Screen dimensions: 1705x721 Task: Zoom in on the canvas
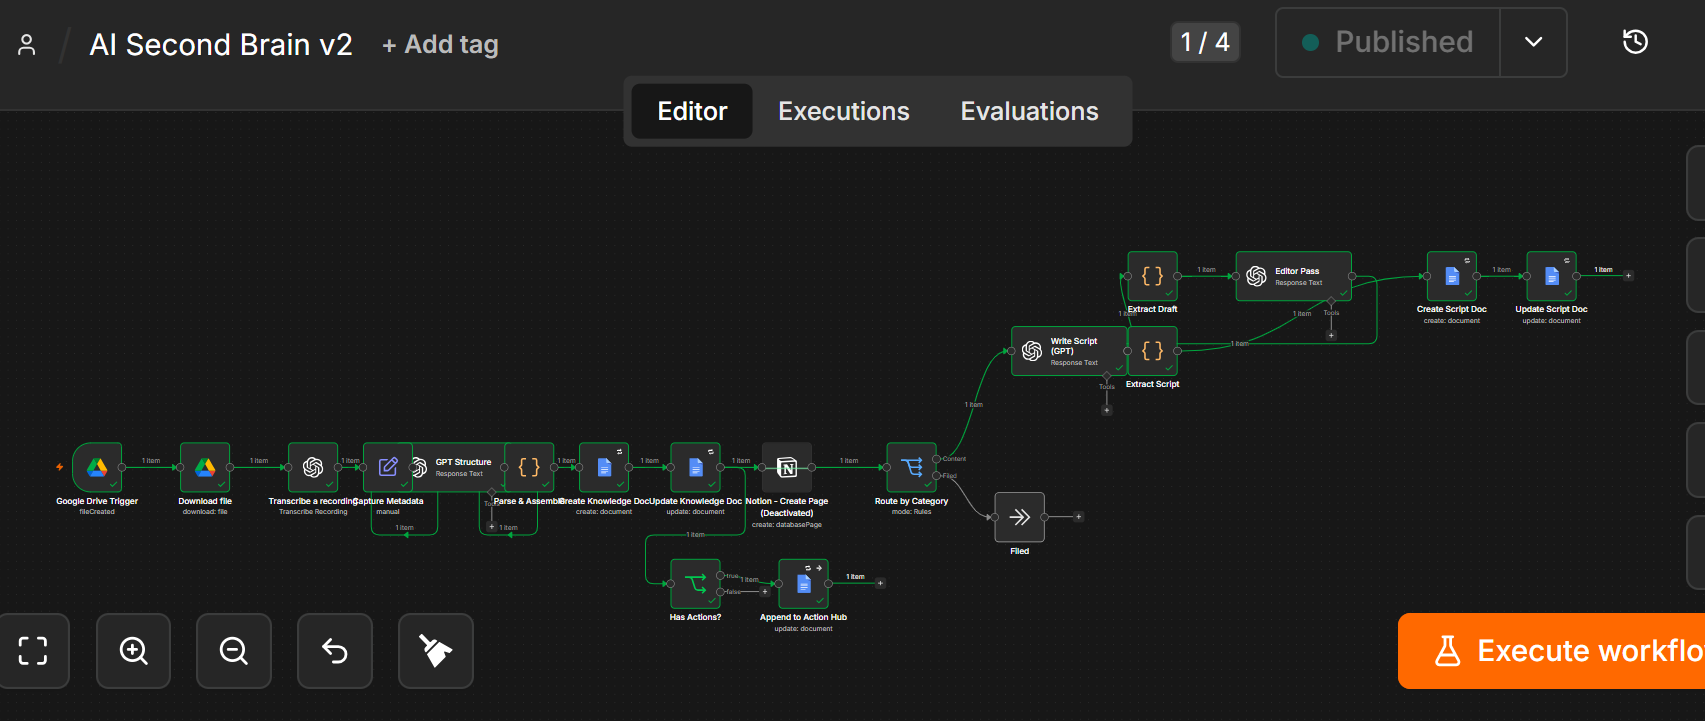[134, 651]
